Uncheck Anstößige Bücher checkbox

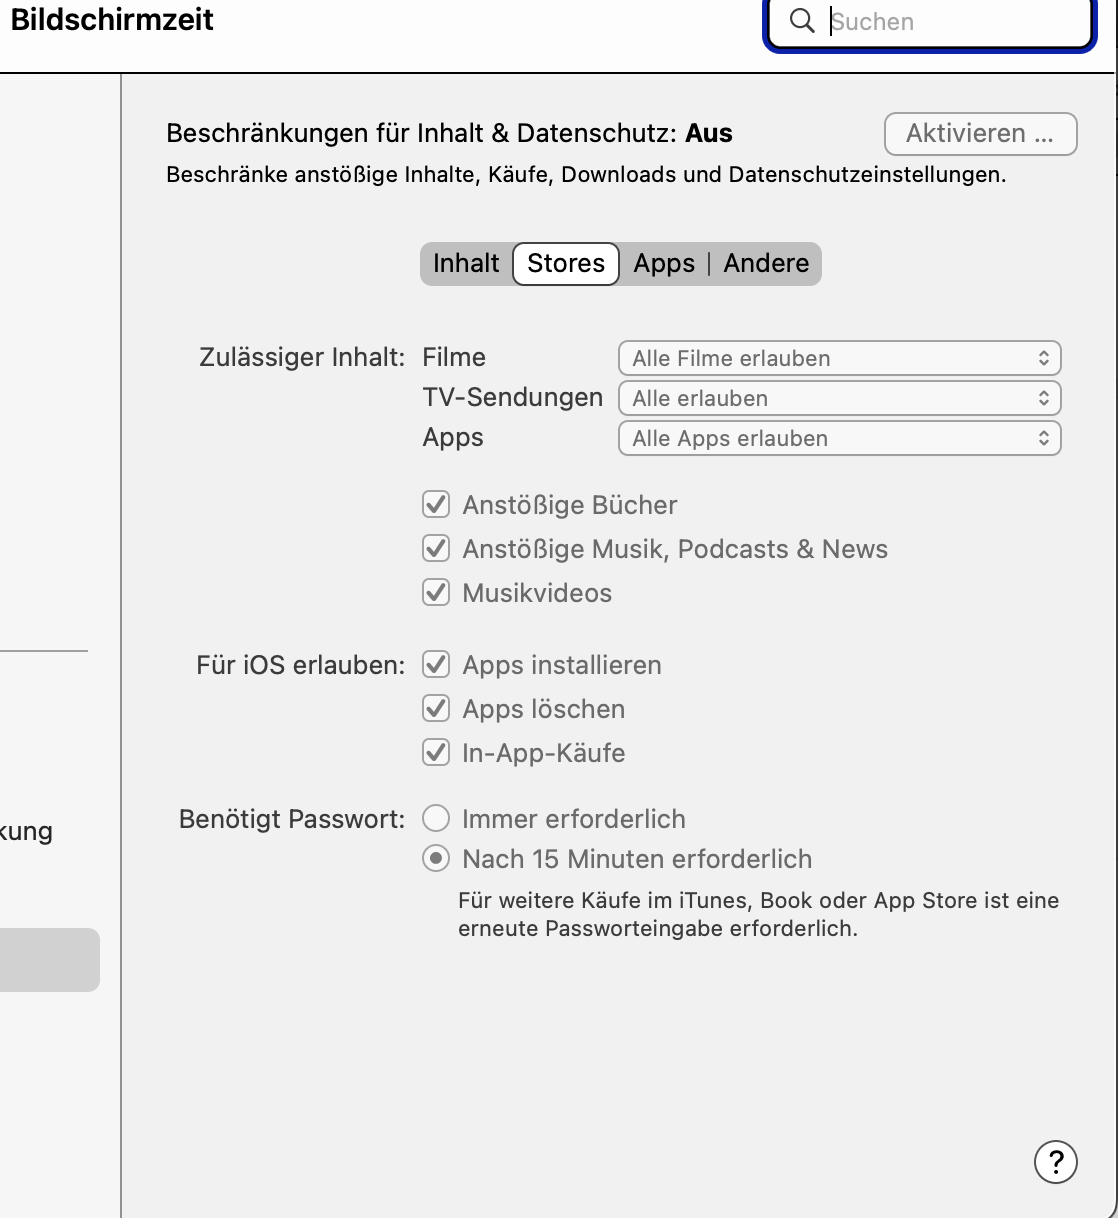(x=436, y=505)
